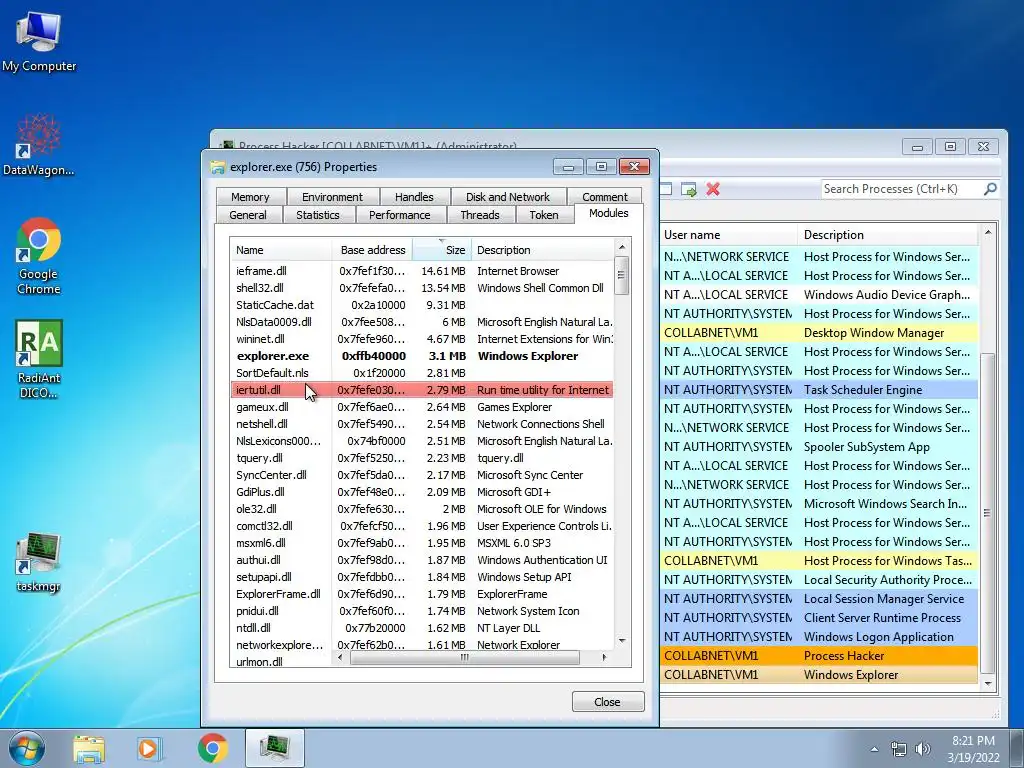Click the Windows Start button

pyautogui.click(x=27, y=748)
